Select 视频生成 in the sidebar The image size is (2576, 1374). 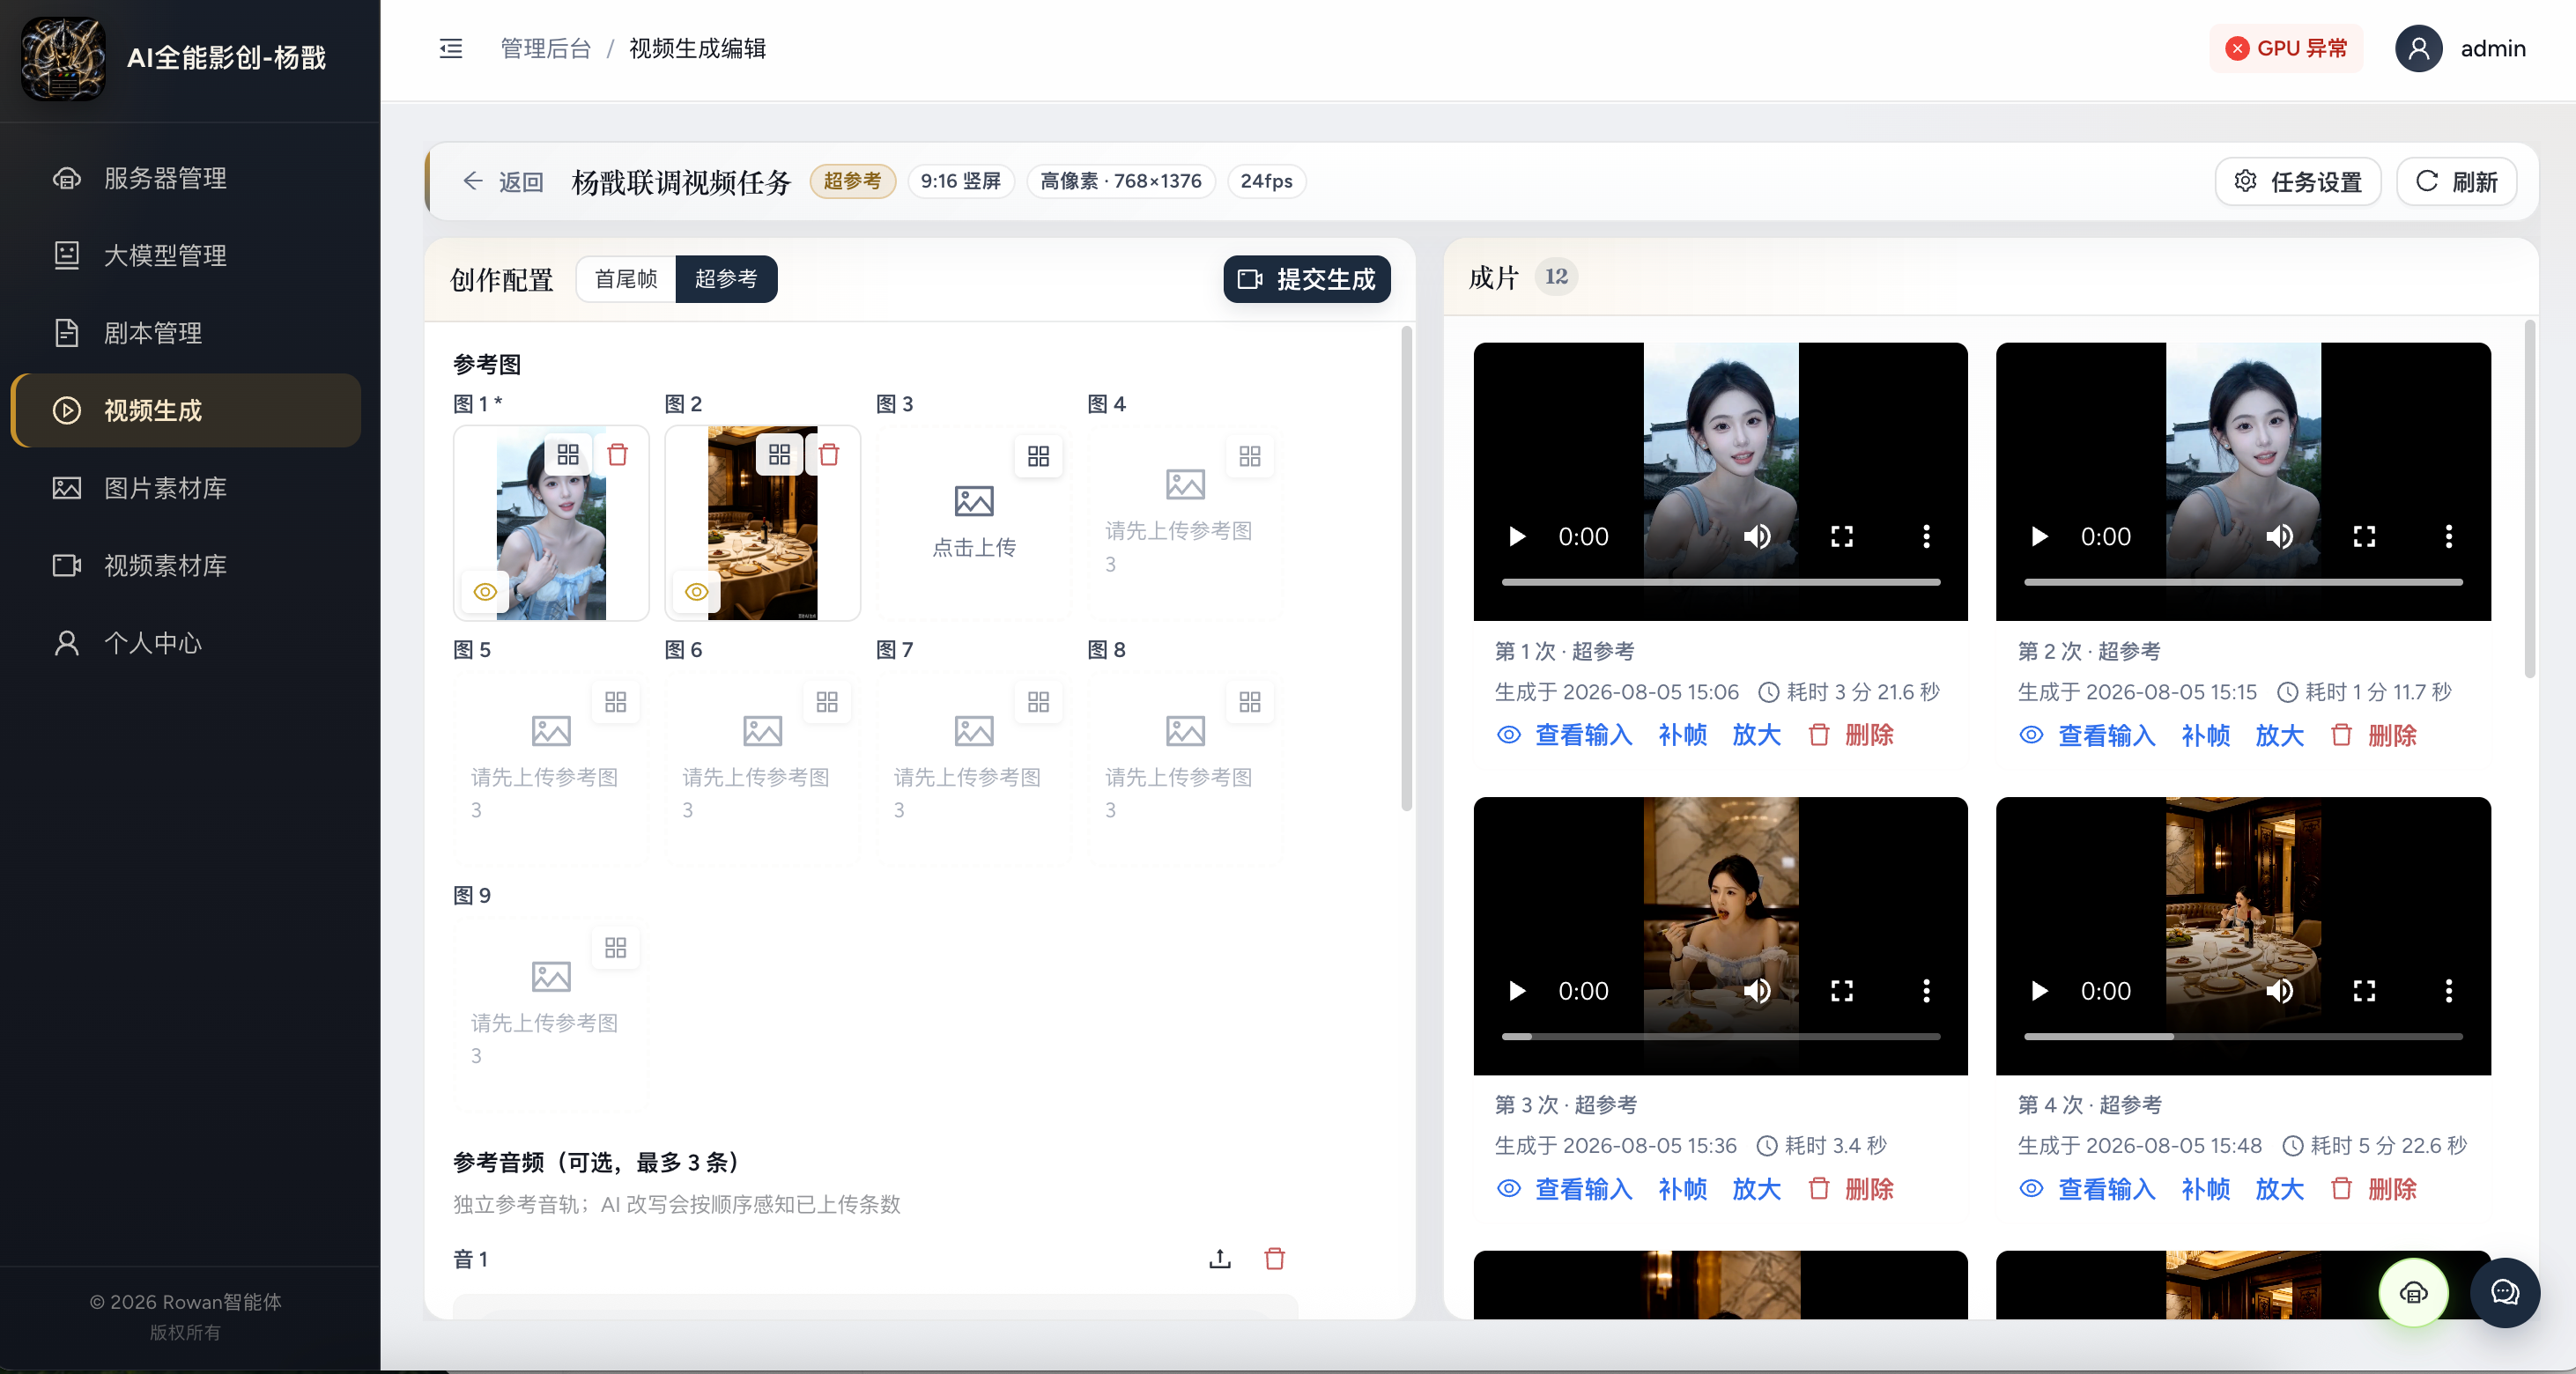(186, 410)
